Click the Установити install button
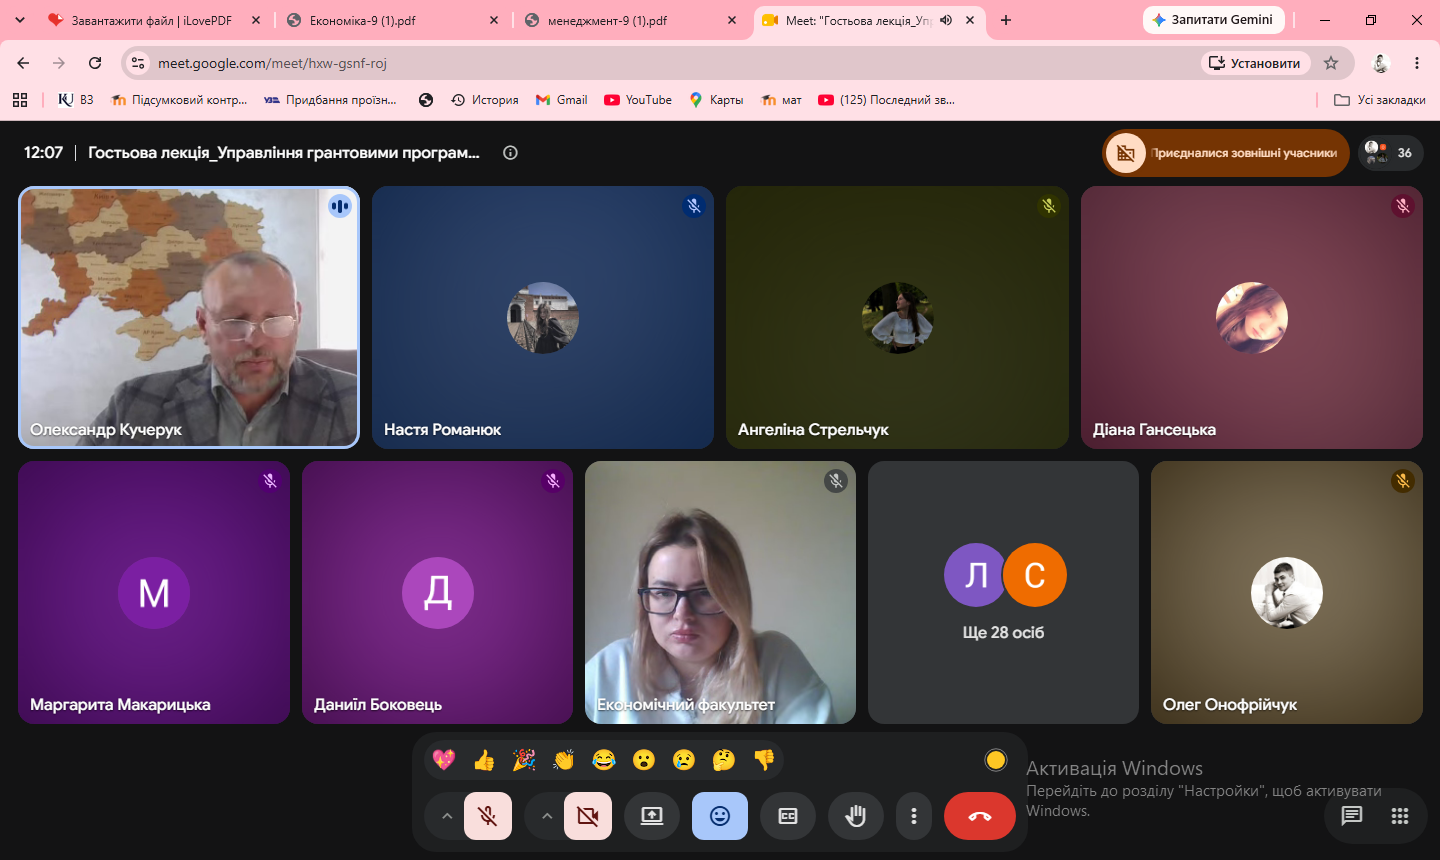This screenshot has width=1440, height=860. [1256, 63]
